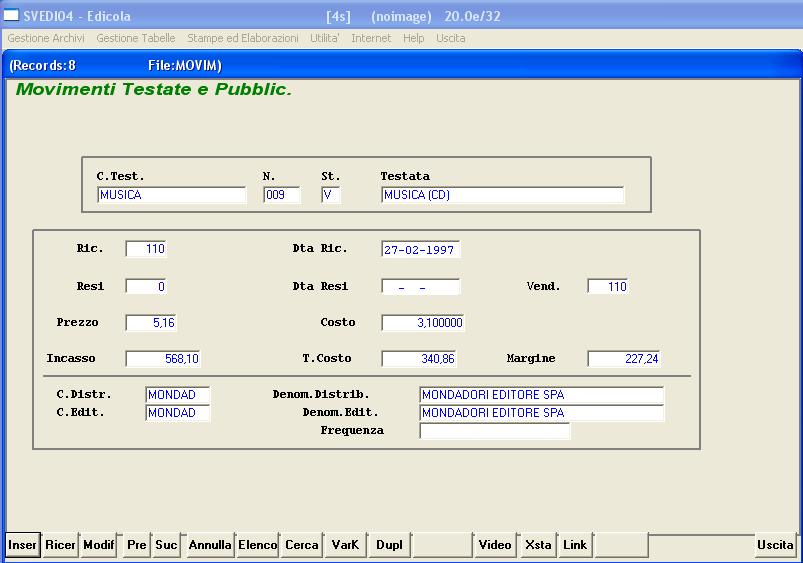Click the Incasso field showing 568,10
Screen dimensions: 803x563
point(163,359)
